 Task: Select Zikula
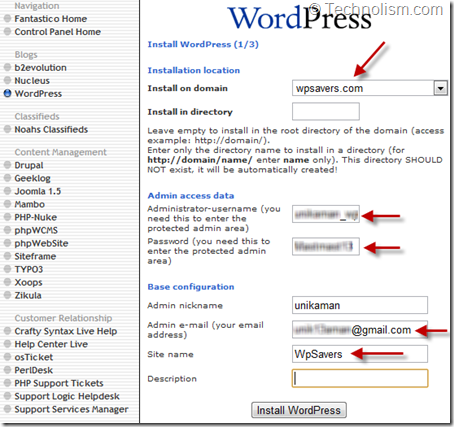tap(28, 295)
